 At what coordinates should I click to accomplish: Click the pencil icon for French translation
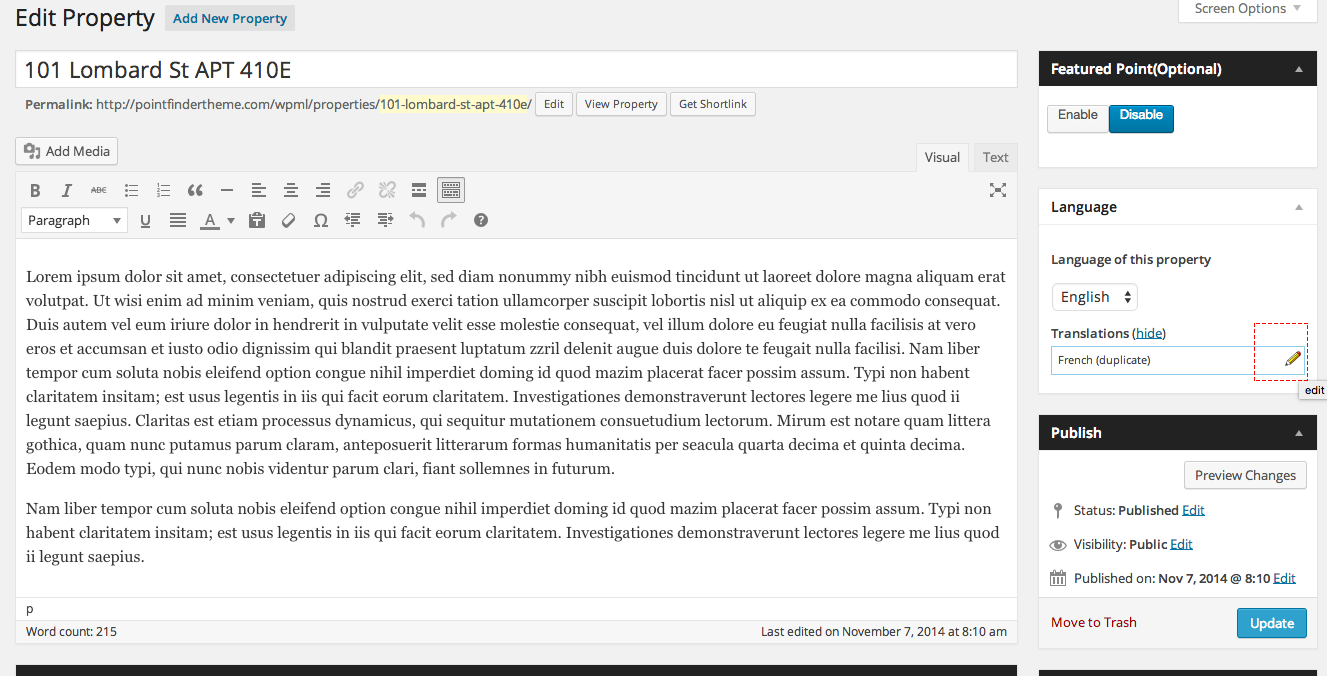tap(1292, 359)
